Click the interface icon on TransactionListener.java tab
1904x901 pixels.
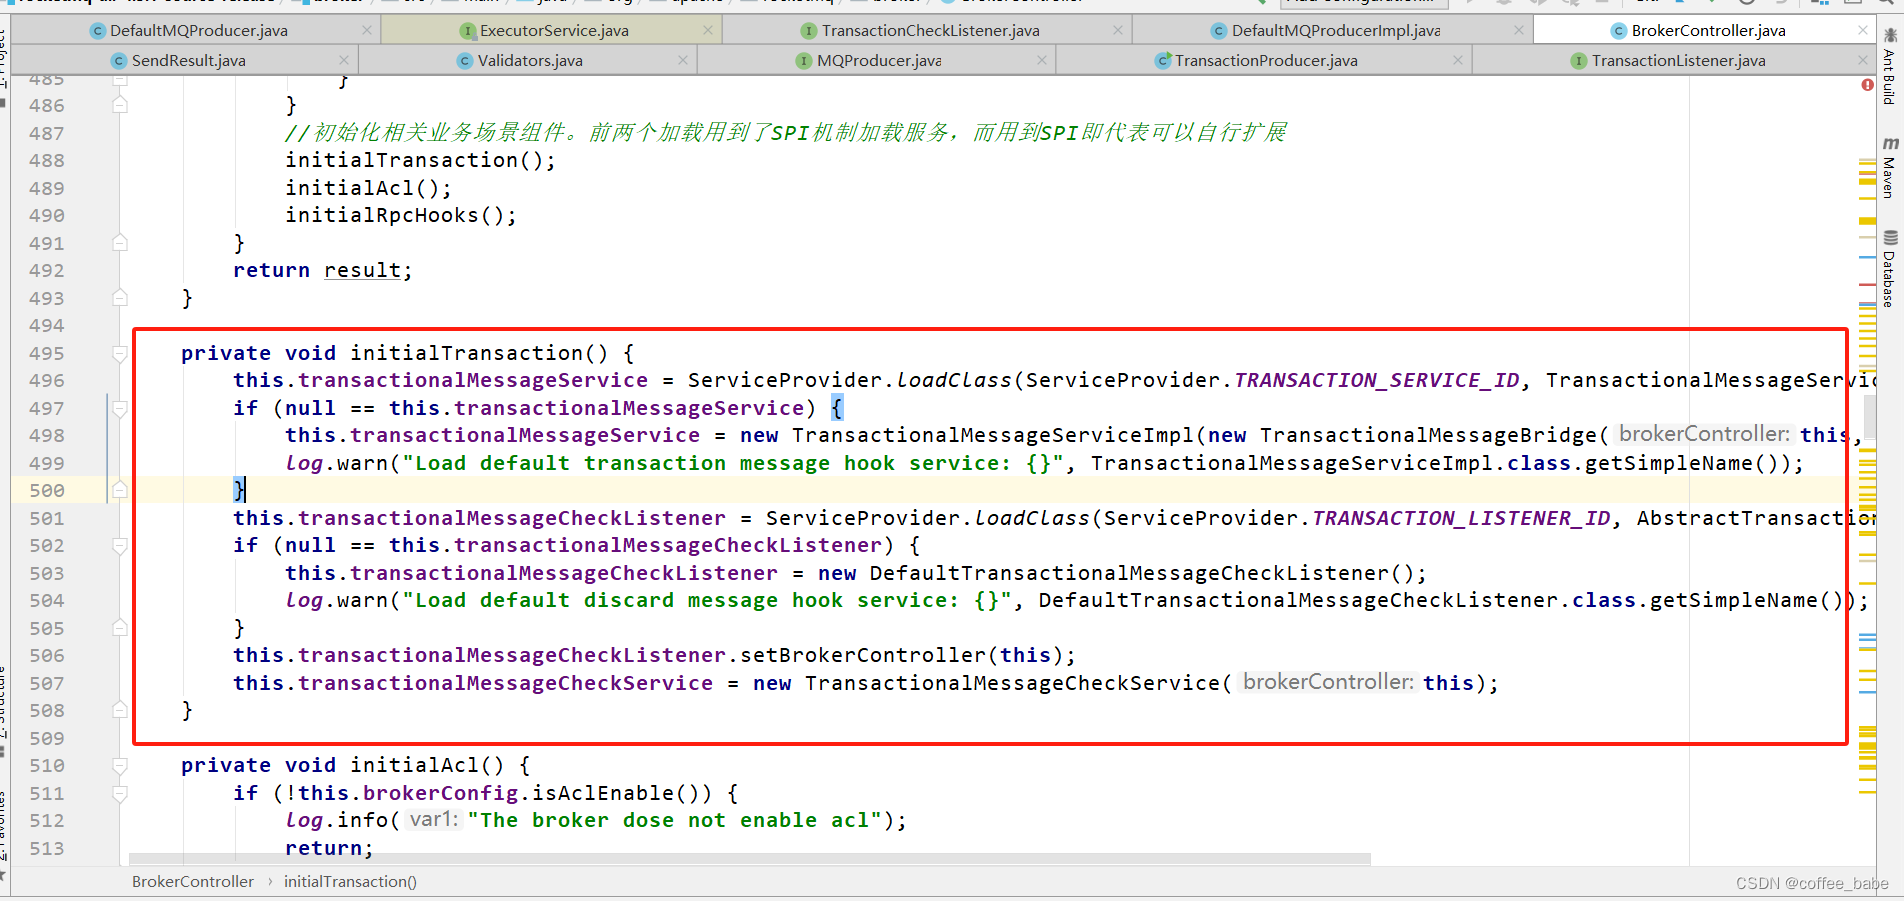tap(1579, 61)
